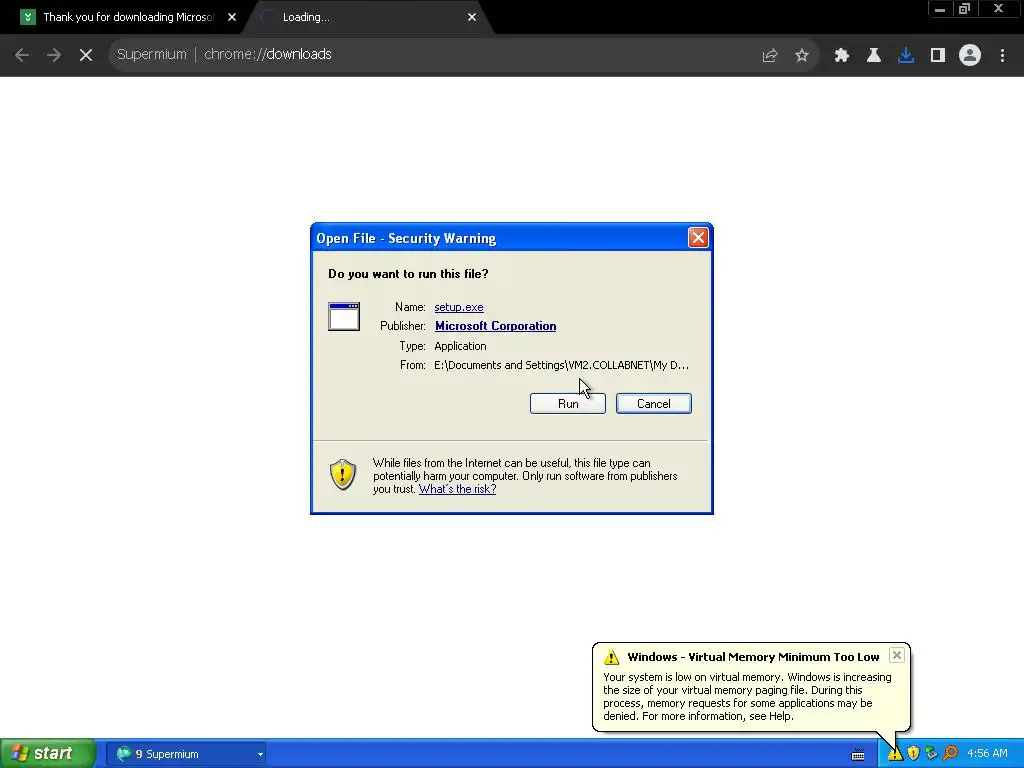
Task: Open the browser three-dot menu
Action: click(1002, 55)
